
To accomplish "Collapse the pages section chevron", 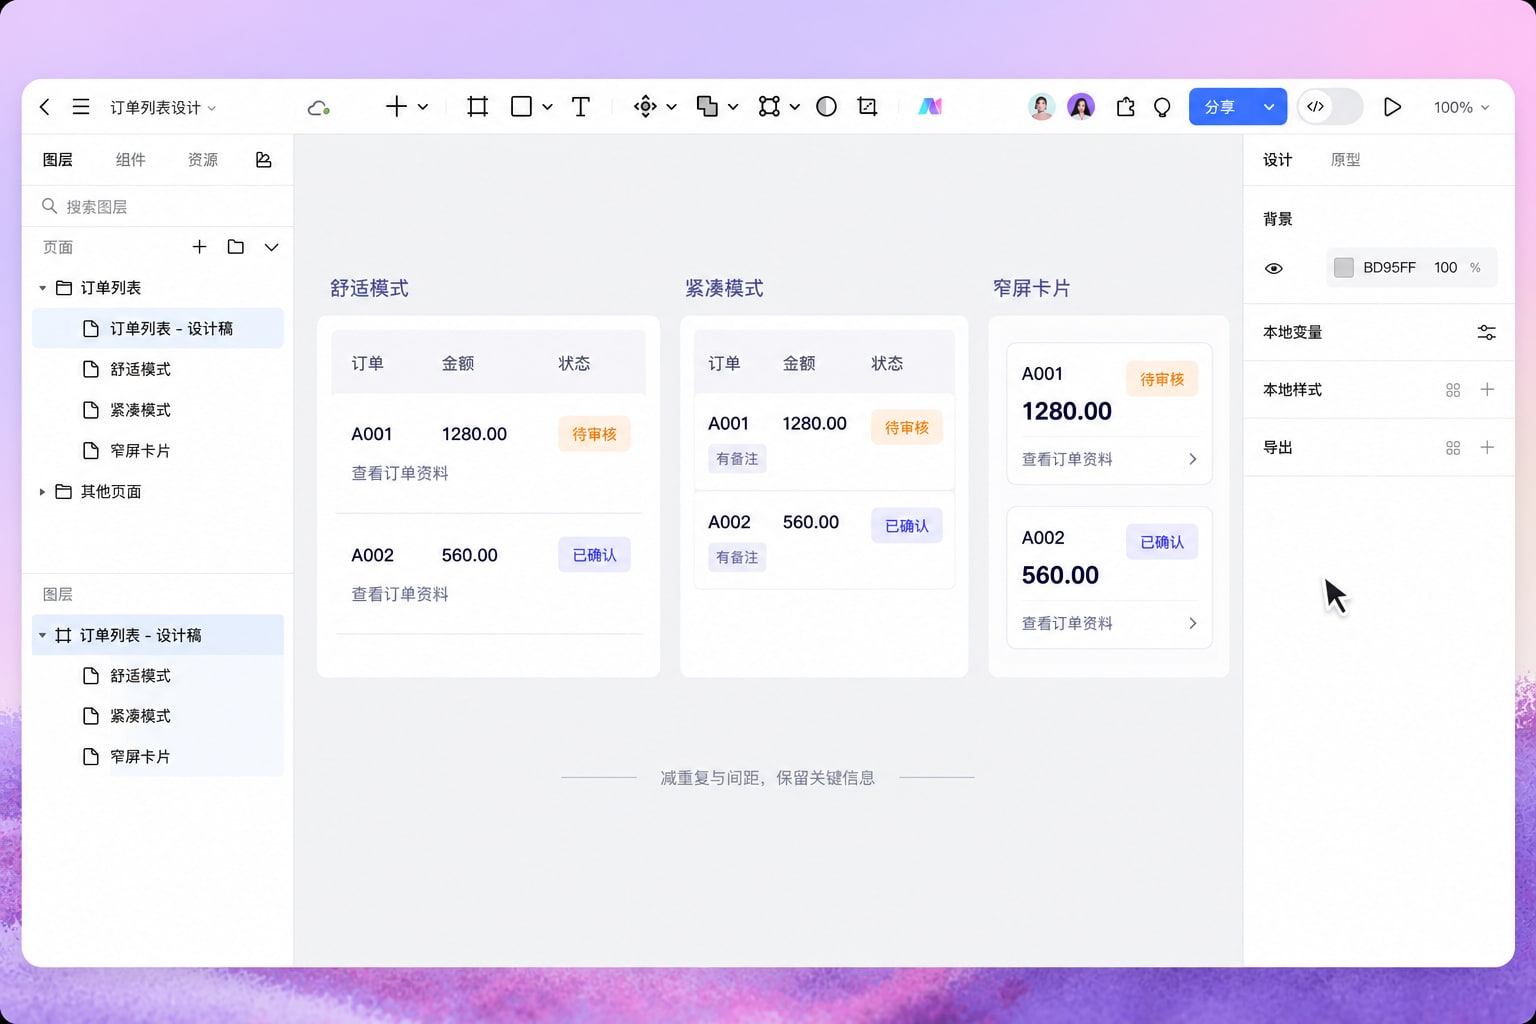I will coord(271,247).
